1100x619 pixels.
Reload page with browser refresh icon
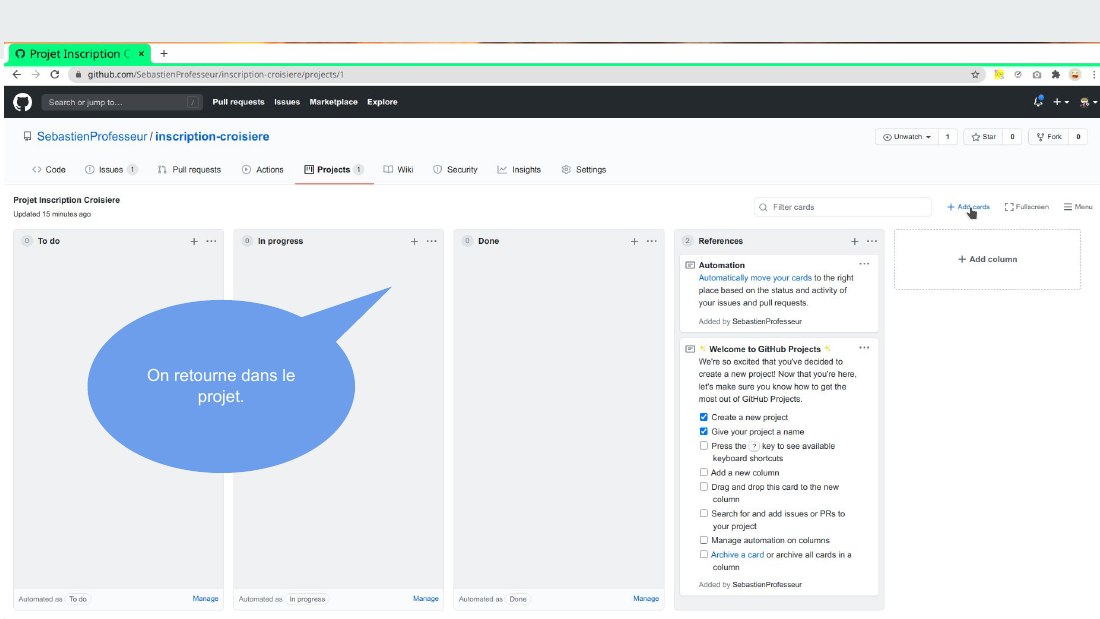[55, 74]
